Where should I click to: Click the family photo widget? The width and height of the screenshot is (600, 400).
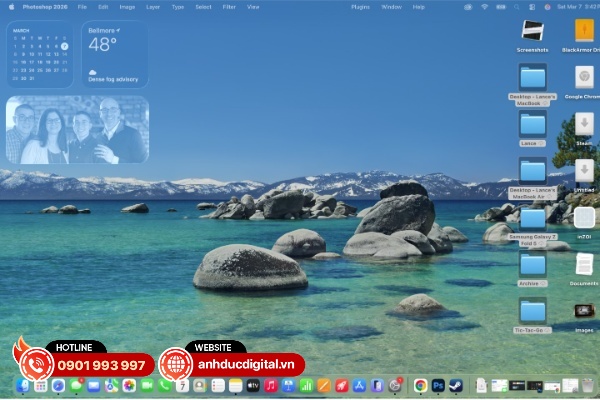pyautogui.click(x=77, y=129)
